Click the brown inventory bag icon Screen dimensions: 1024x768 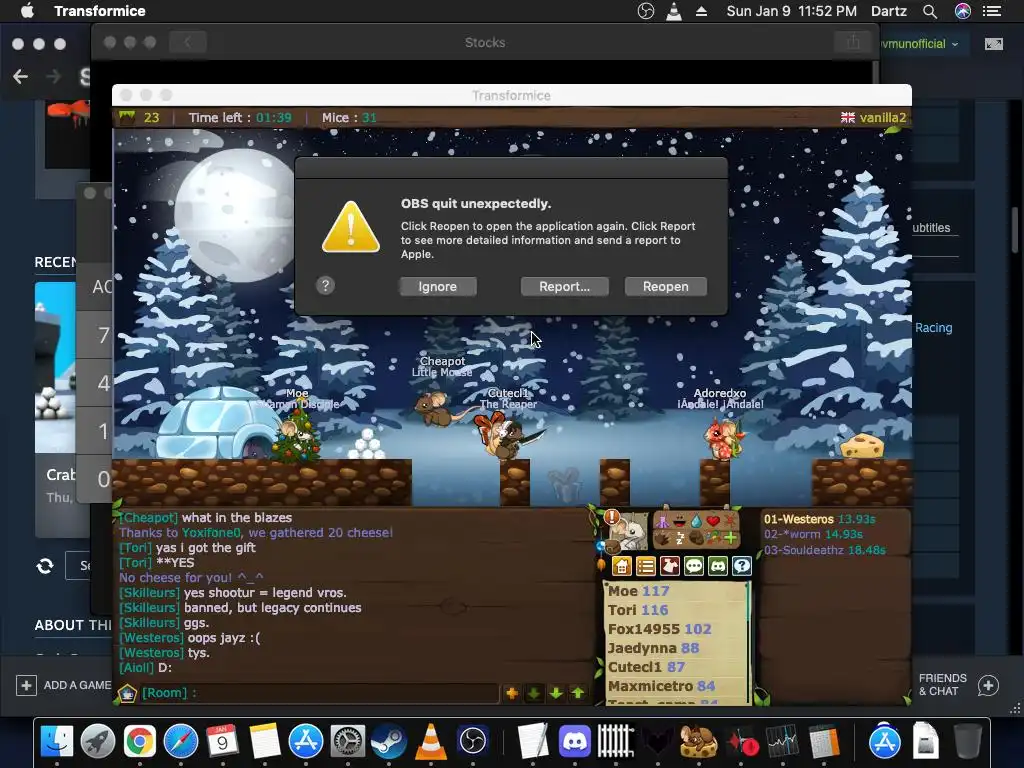pyautogui.click(x=613, y=547)
